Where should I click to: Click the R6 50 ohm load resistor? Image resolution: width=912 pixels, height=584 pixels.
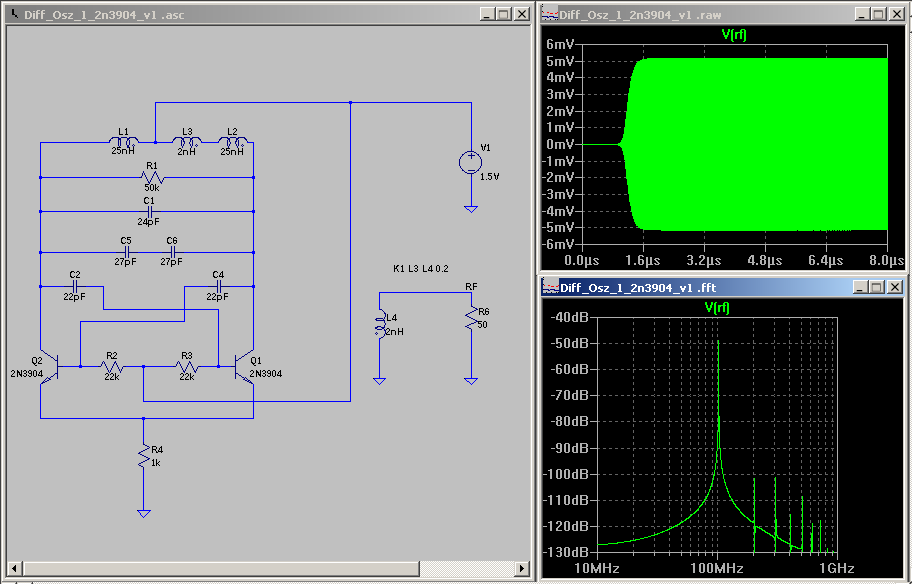tap(470, 319)
